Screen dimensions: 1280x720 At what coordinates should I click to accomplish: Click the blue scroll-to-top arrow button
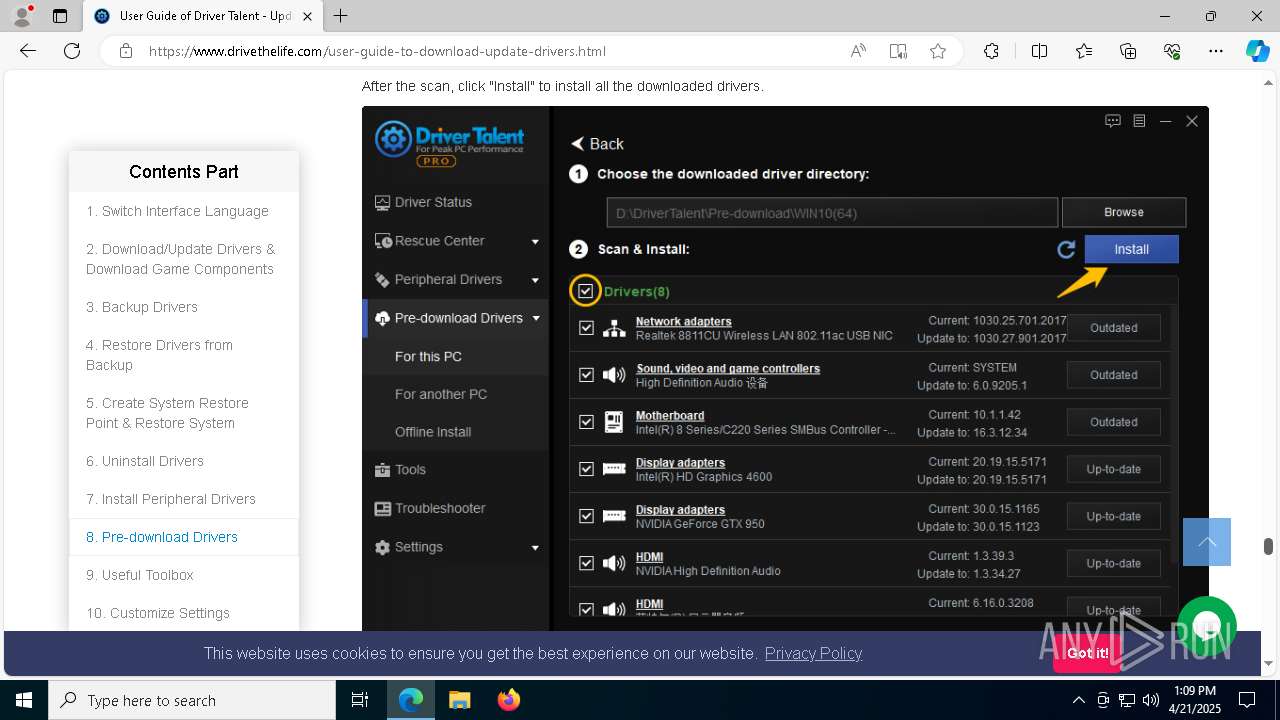point(1207,542)
